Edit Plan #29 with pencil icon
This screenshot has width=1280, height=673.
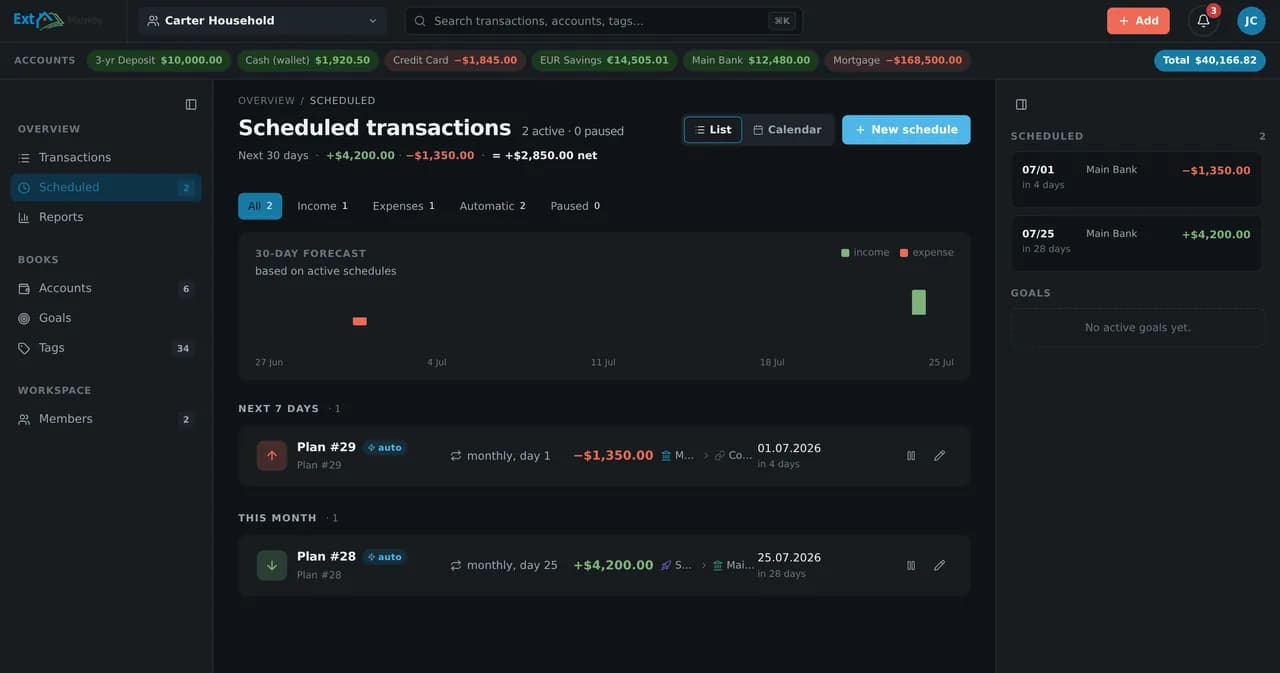(x=939, y=456)
